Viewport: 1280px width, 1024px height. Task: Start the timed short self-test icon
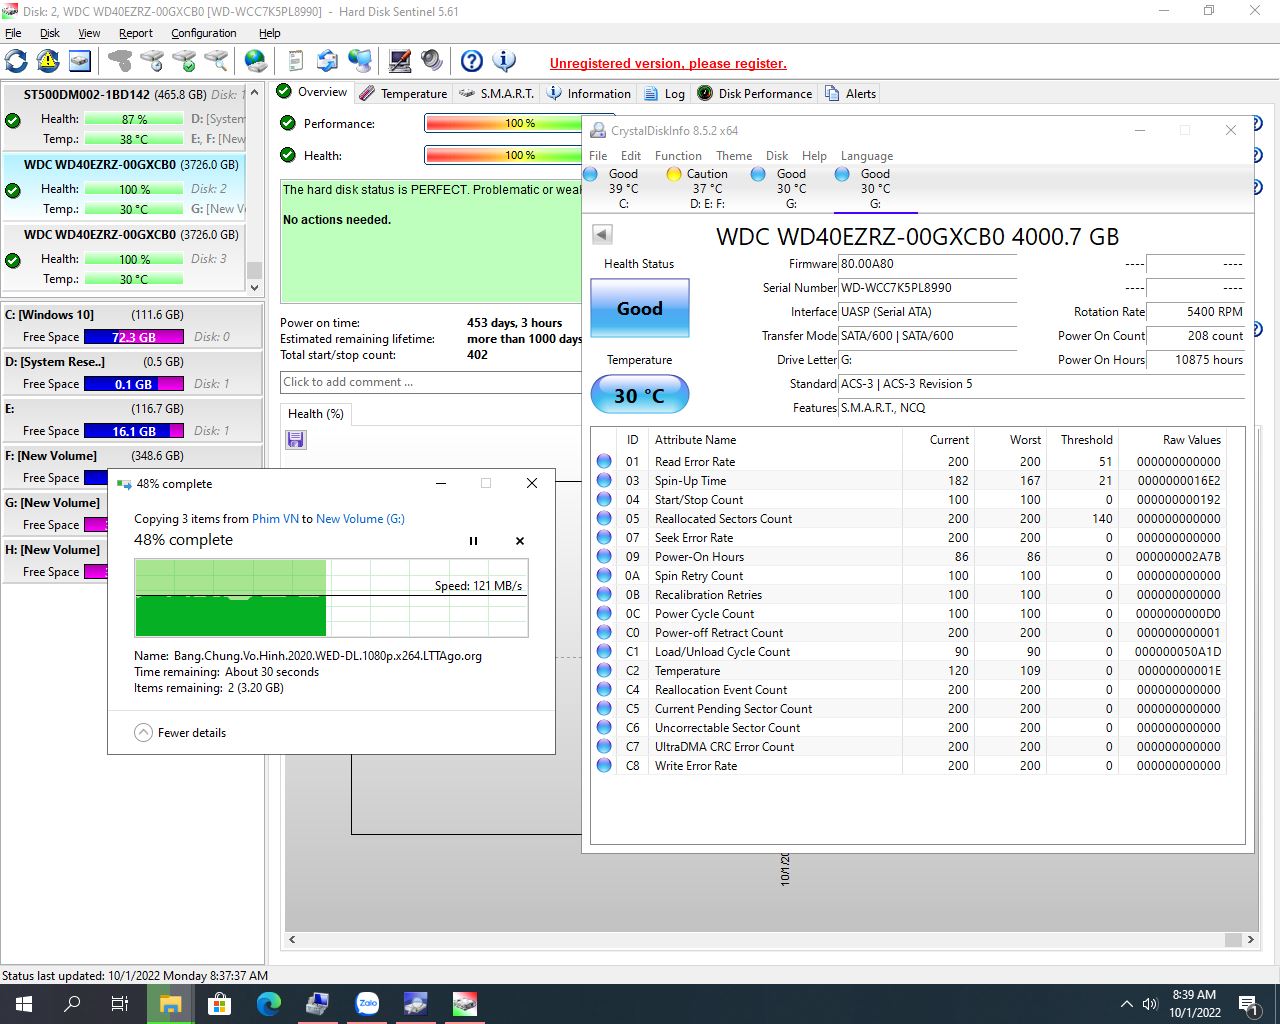click(x=152, y=61)
